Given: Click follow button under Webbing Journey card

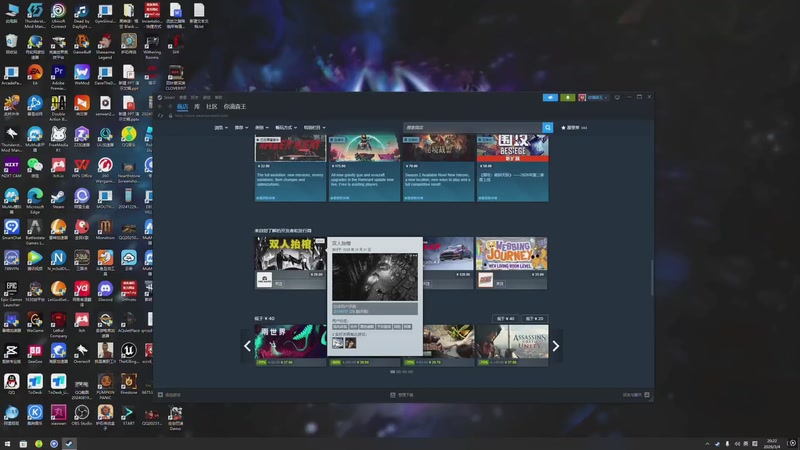Looking at the screenshot, I should pos(500,283).
